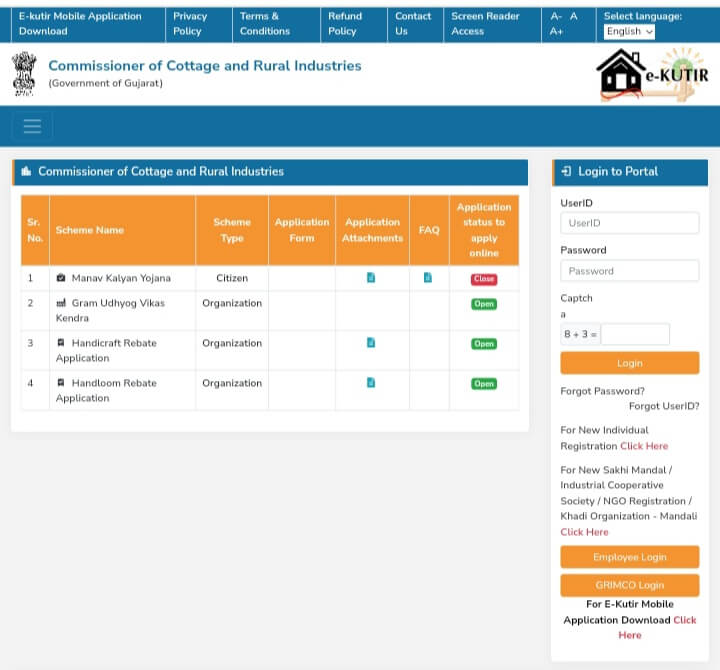
Task: Click the FAQ column header
Action: click(429, 230)
